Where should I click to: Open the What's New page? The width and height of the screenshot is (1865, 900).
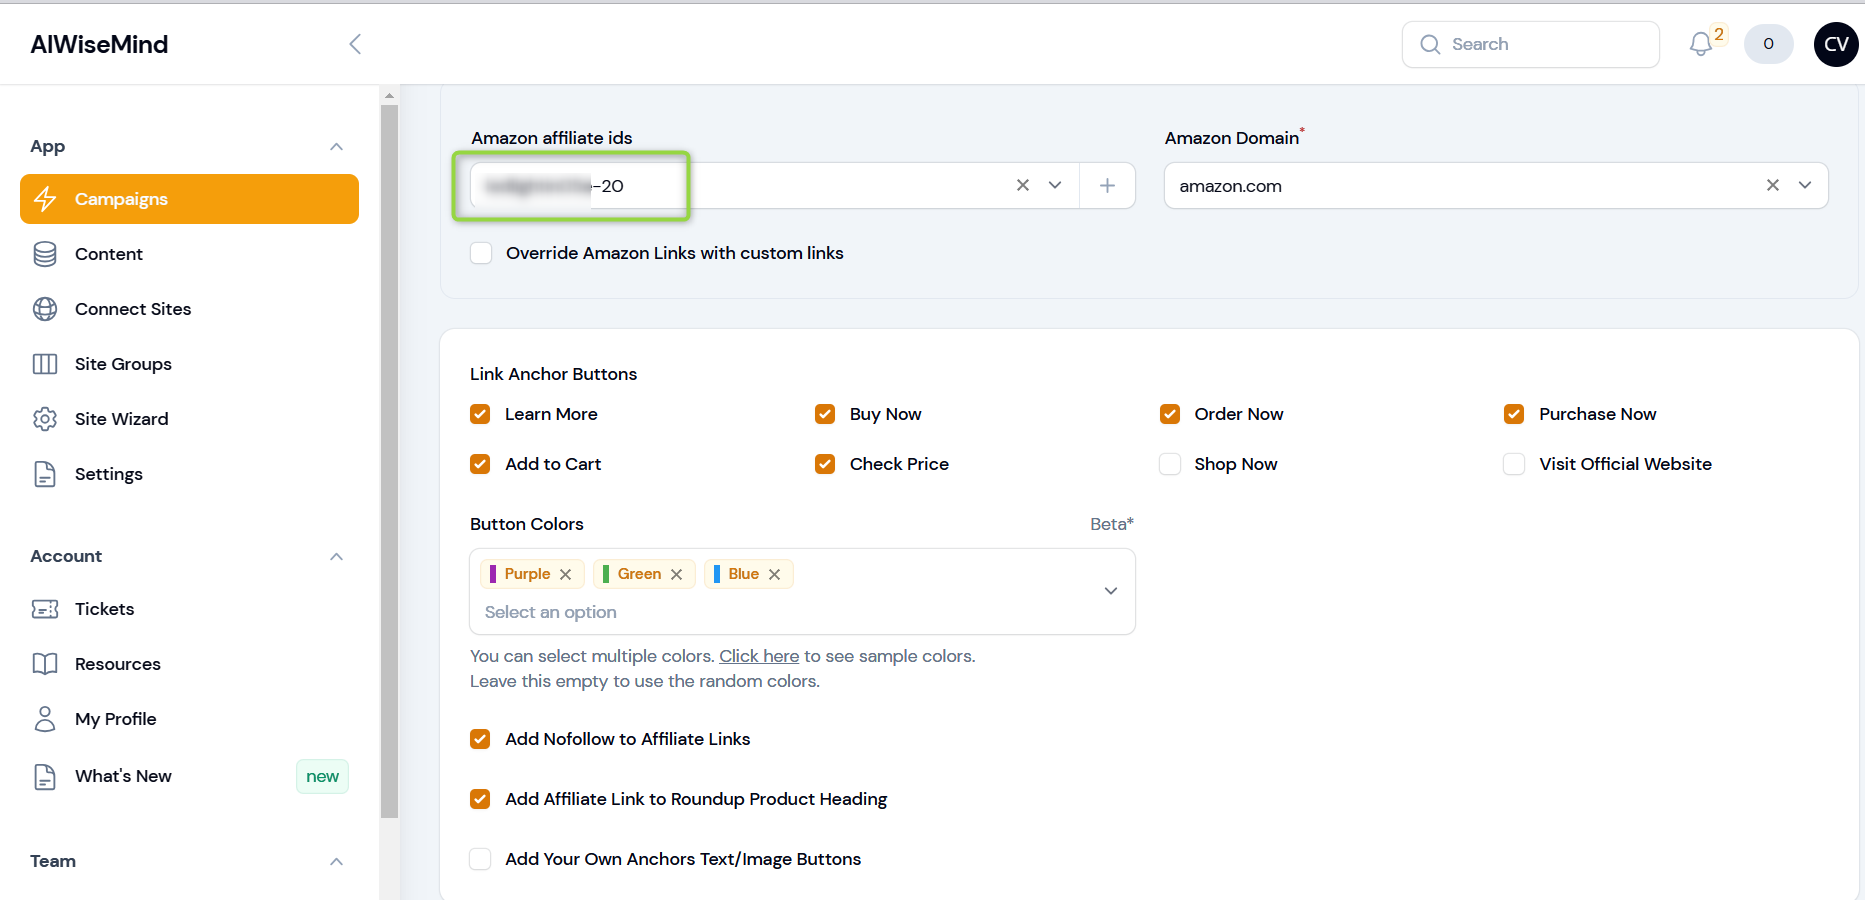123,776
